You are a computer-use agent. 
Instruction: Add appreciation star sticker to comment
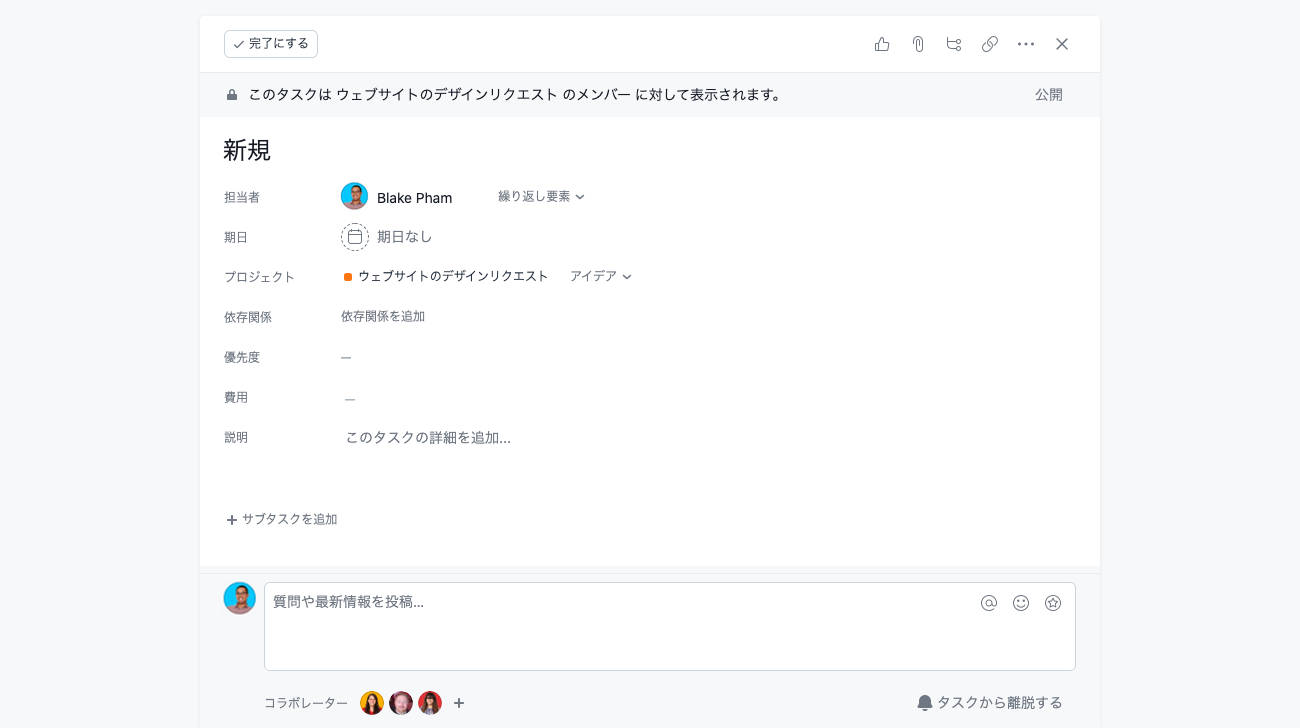coord(1053,603)
